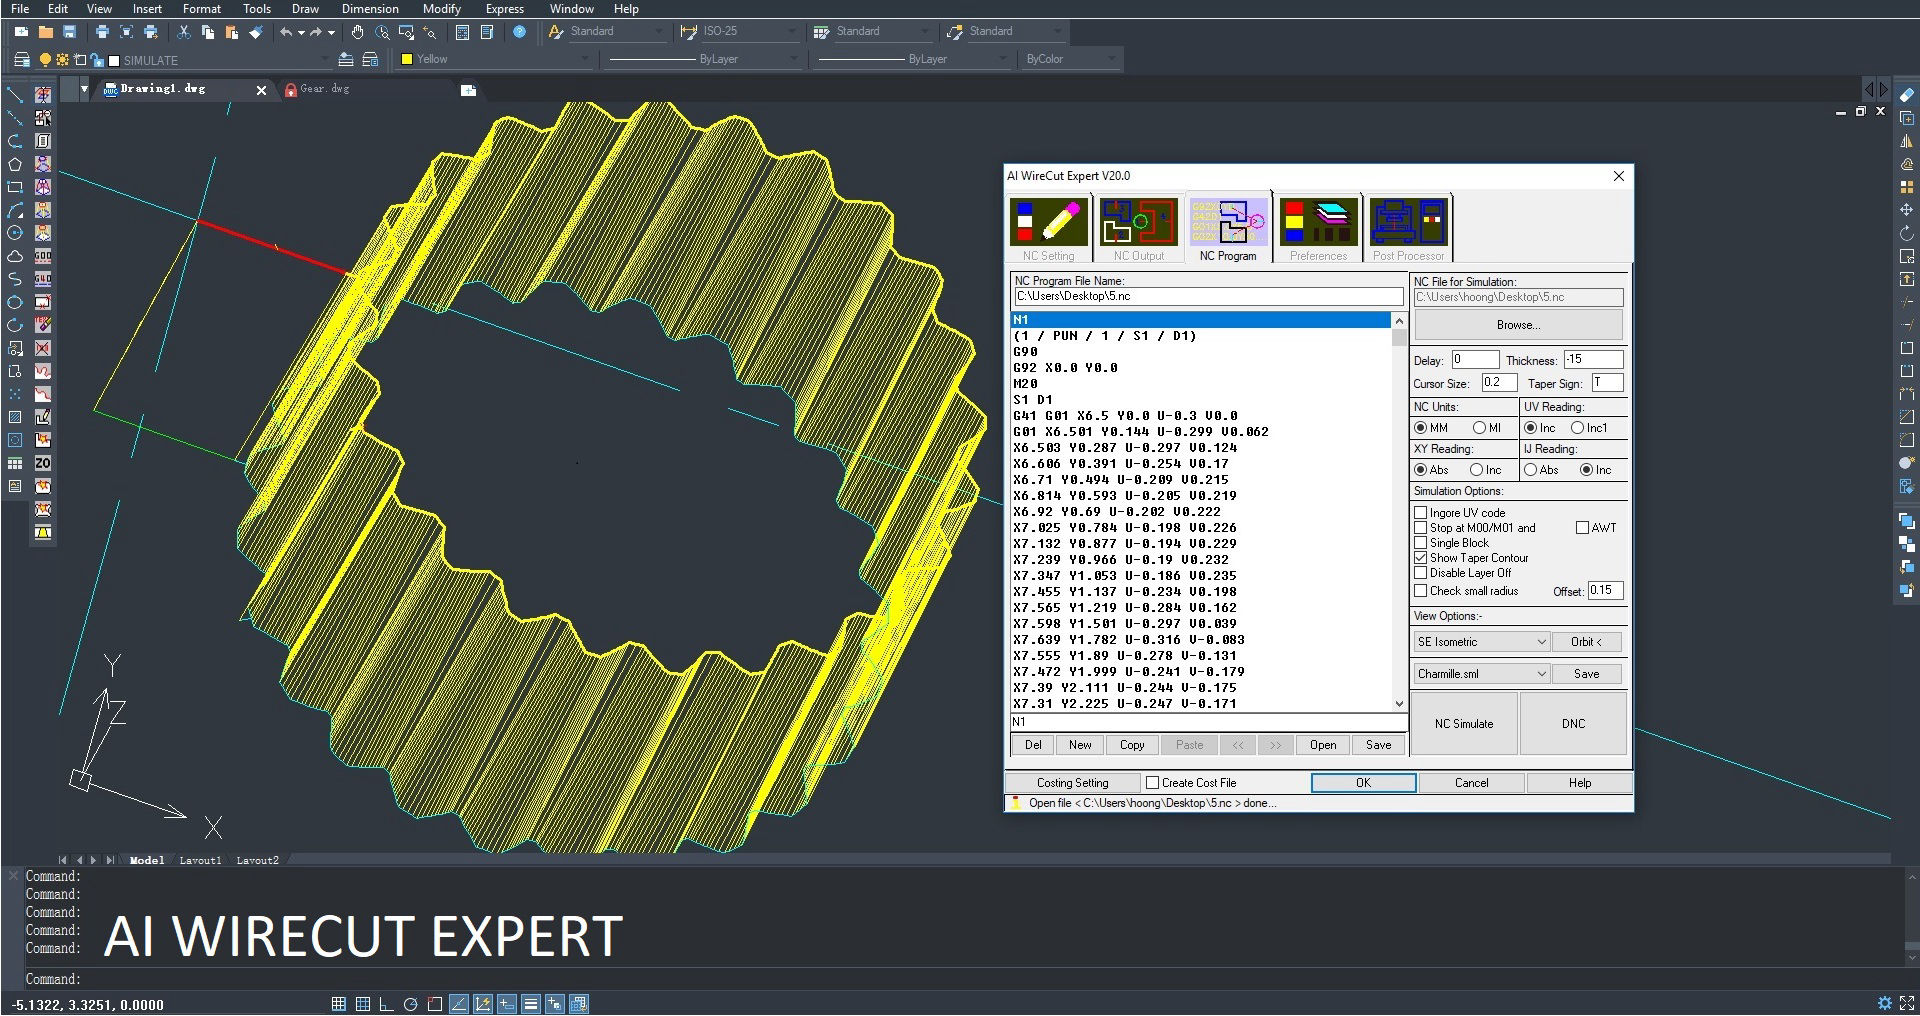
Task: Select the Pan hand tool
Action: [x=357, y=32]
